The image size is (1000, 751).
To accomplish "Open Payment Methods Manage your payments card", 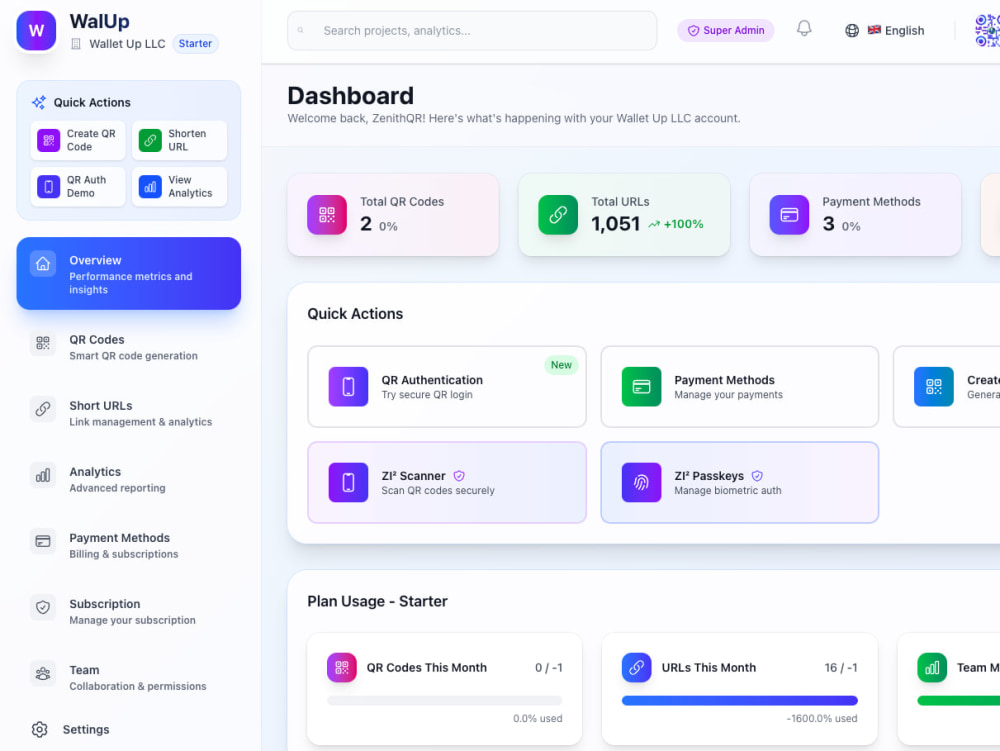I will (x=740, y=386).
